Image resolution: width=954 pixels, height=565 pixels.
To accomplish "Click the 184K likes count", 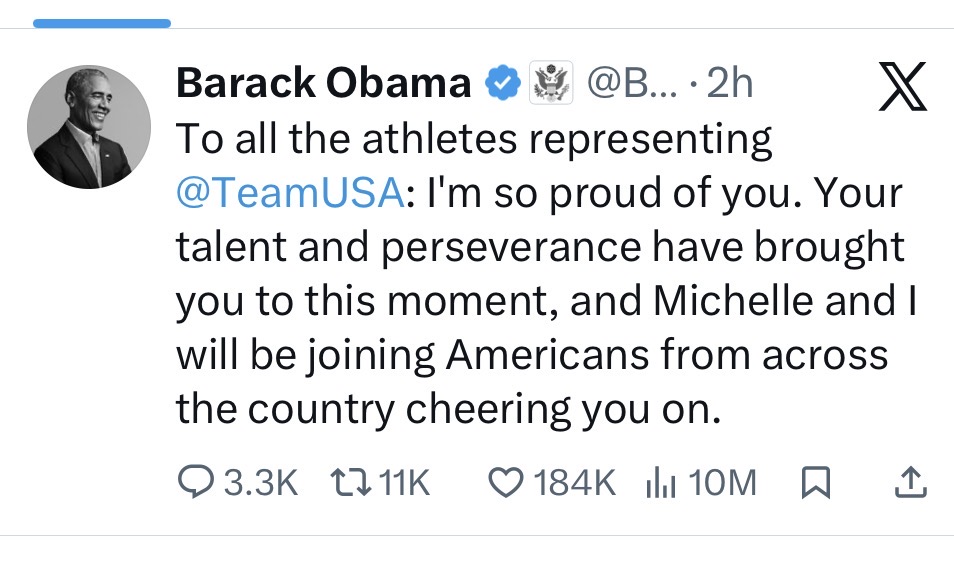I will [x=574, y=484].
